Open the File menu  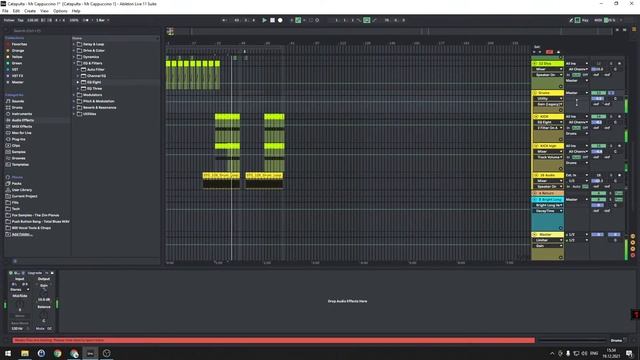point(5,11)
